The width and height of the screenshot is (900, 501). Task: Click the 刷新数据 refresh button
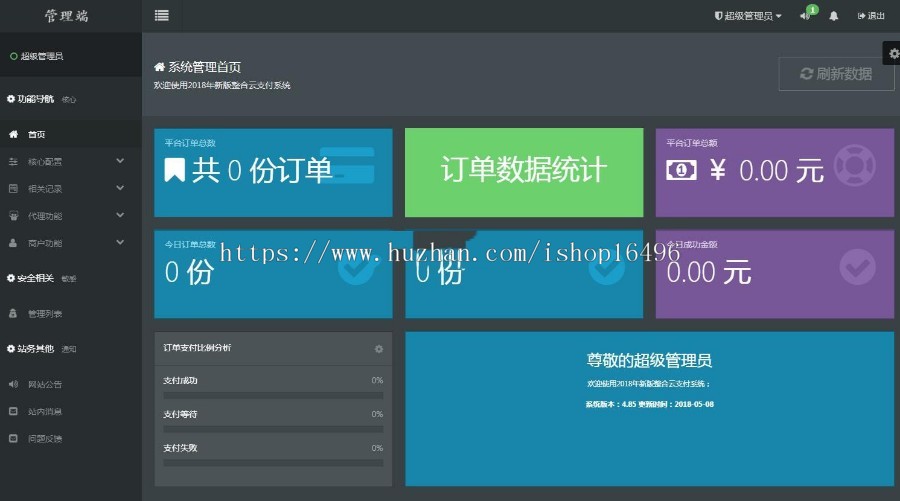pyautogui.click(x=836, y=73)
